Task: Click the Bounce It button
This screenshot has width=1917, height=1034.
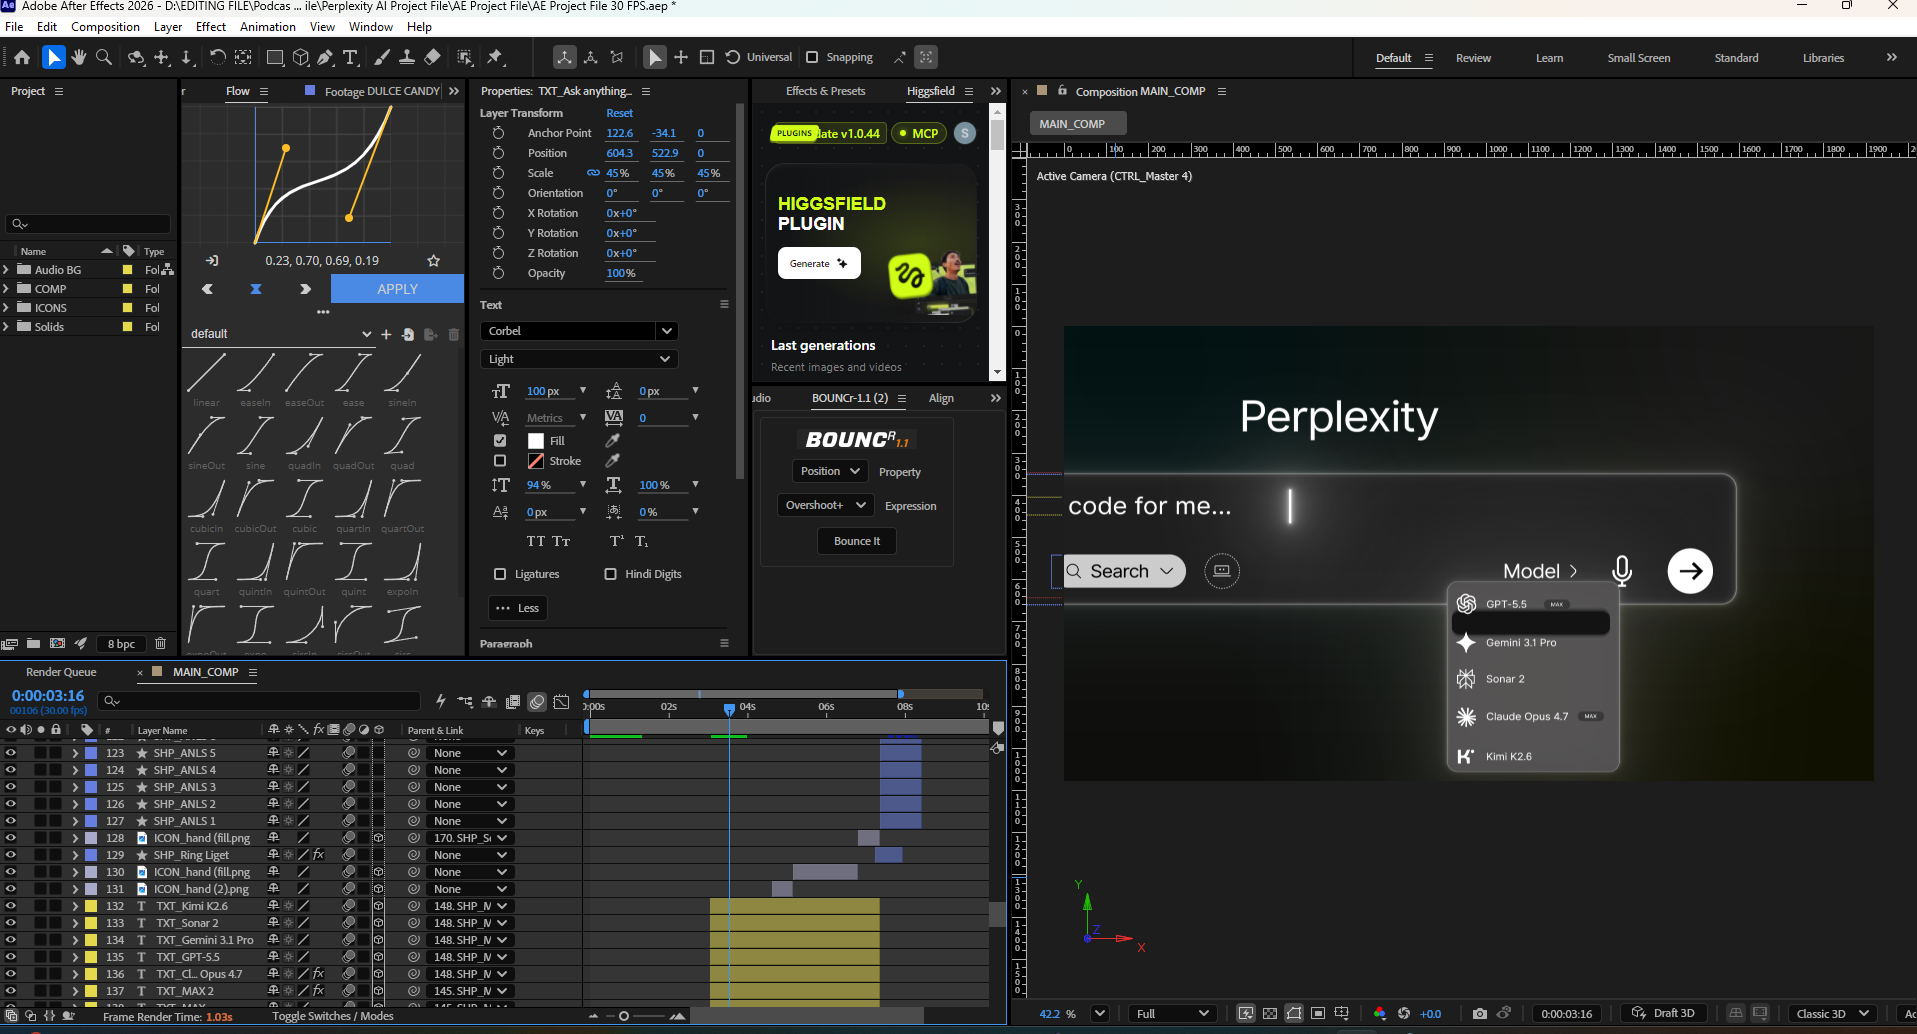Action: [857, 541]
